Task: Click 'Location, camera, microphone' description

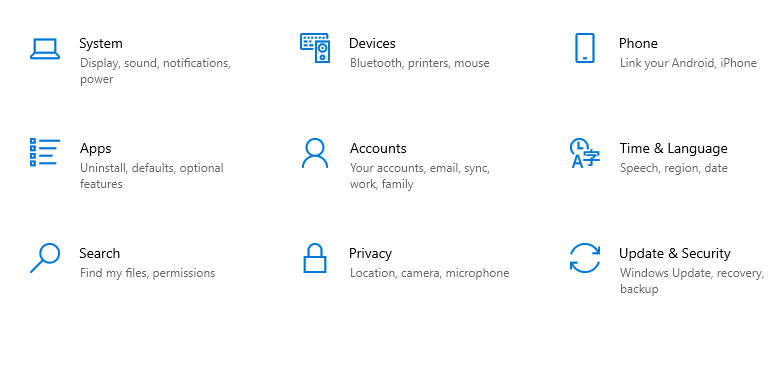Action: pos(430,273)
